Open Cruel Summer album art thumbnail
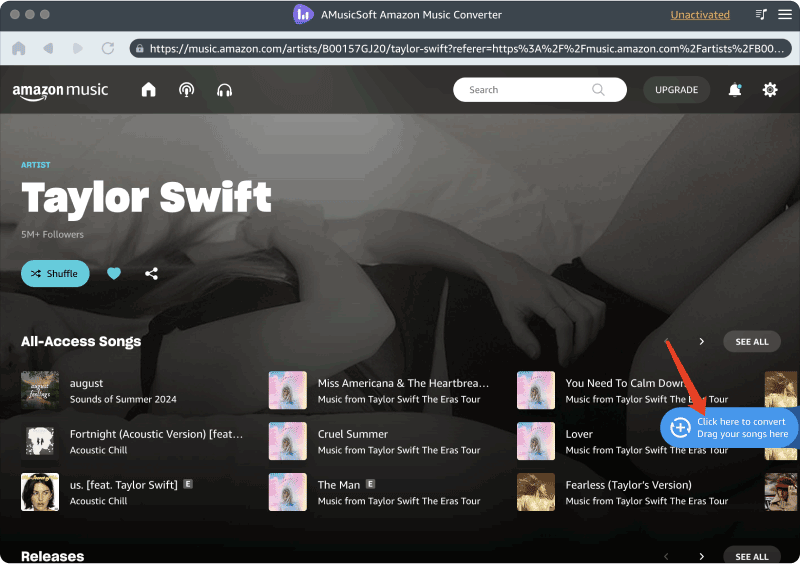 (288, 441)
